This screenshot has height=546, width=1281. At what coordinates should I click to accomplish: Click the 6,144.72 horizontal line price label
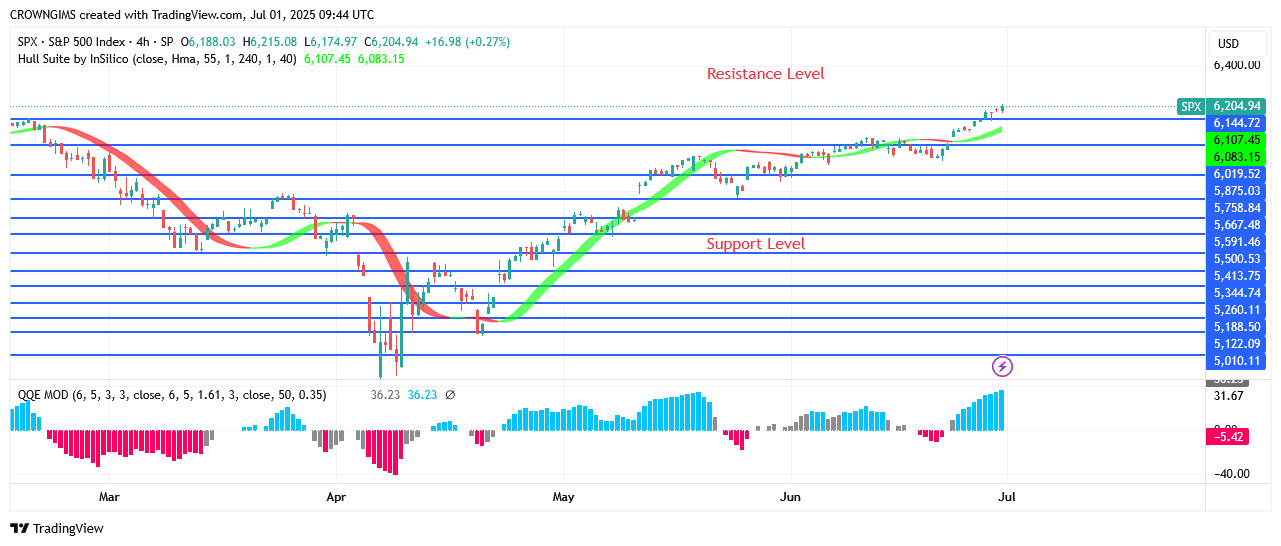tap(1237, 122)
